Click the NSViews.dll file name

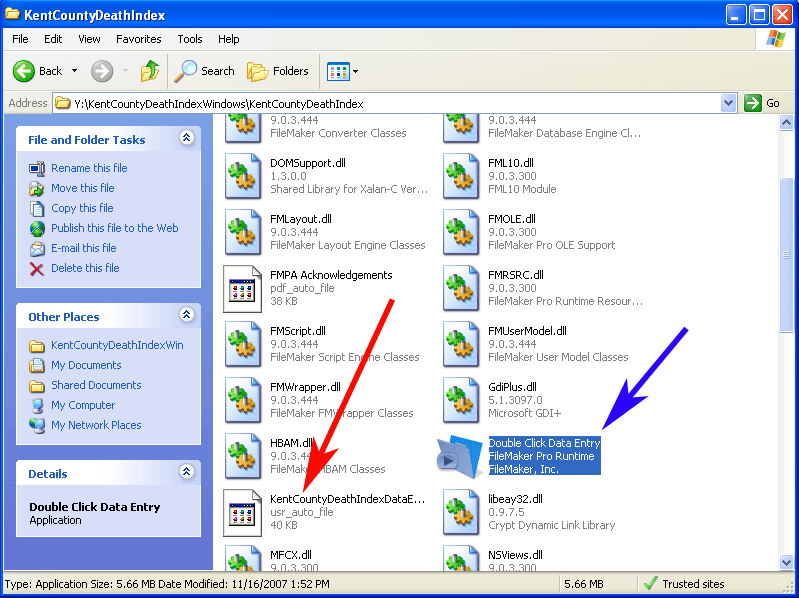tap(515, 555)
